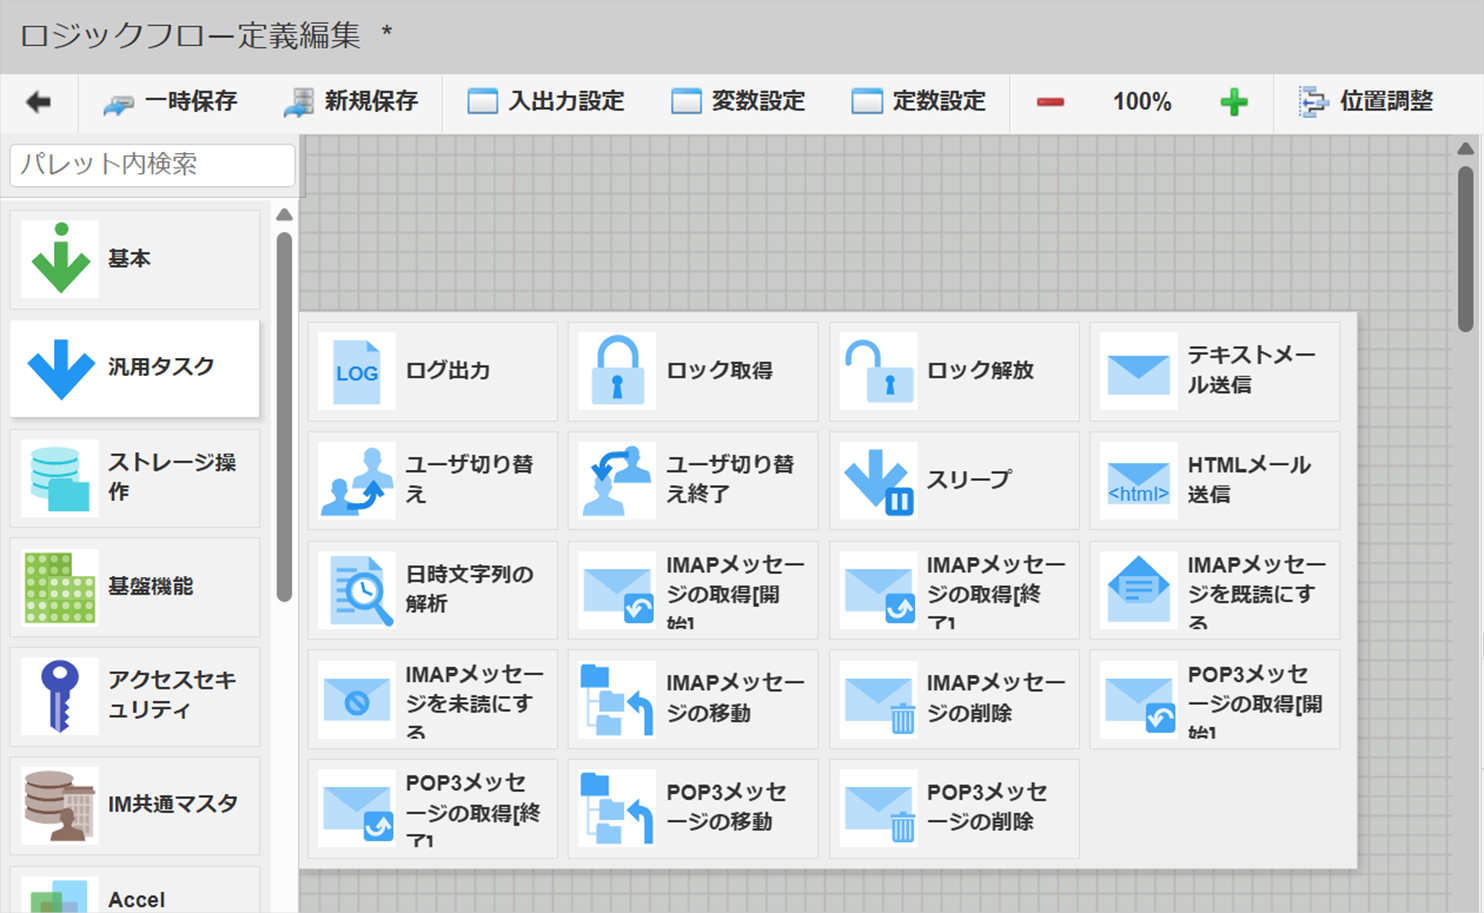Click the back arrow icon

tap(38, 102)
